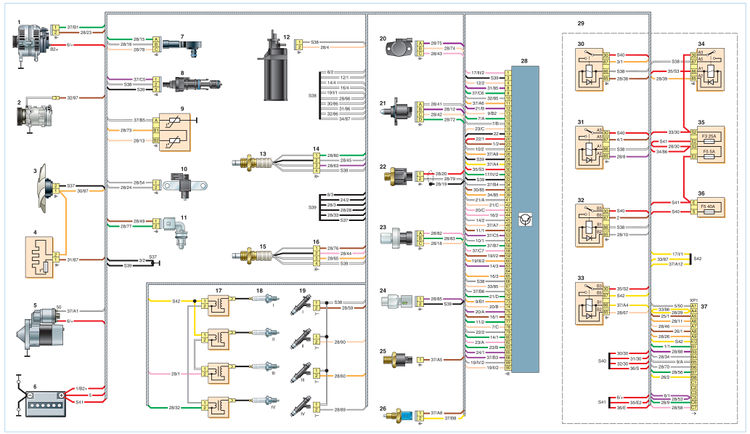The width and height of the screenshot is (750, 434).
Task: Select the bracket-mounted sensor numbered 10
Action: [x=185, y=186]
